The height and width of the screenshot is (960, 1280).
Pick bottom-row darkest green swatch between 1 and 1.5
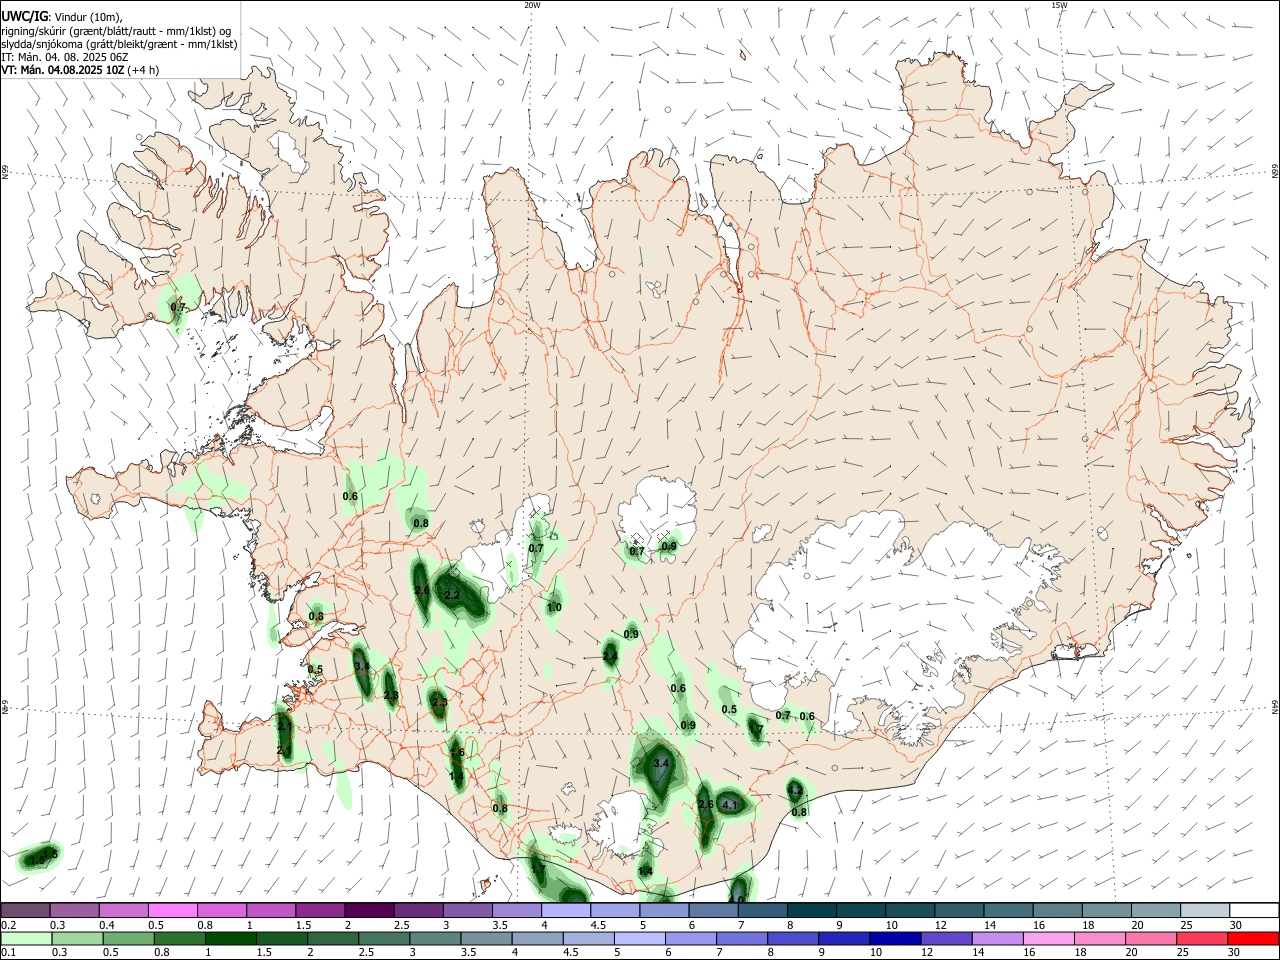232,938
